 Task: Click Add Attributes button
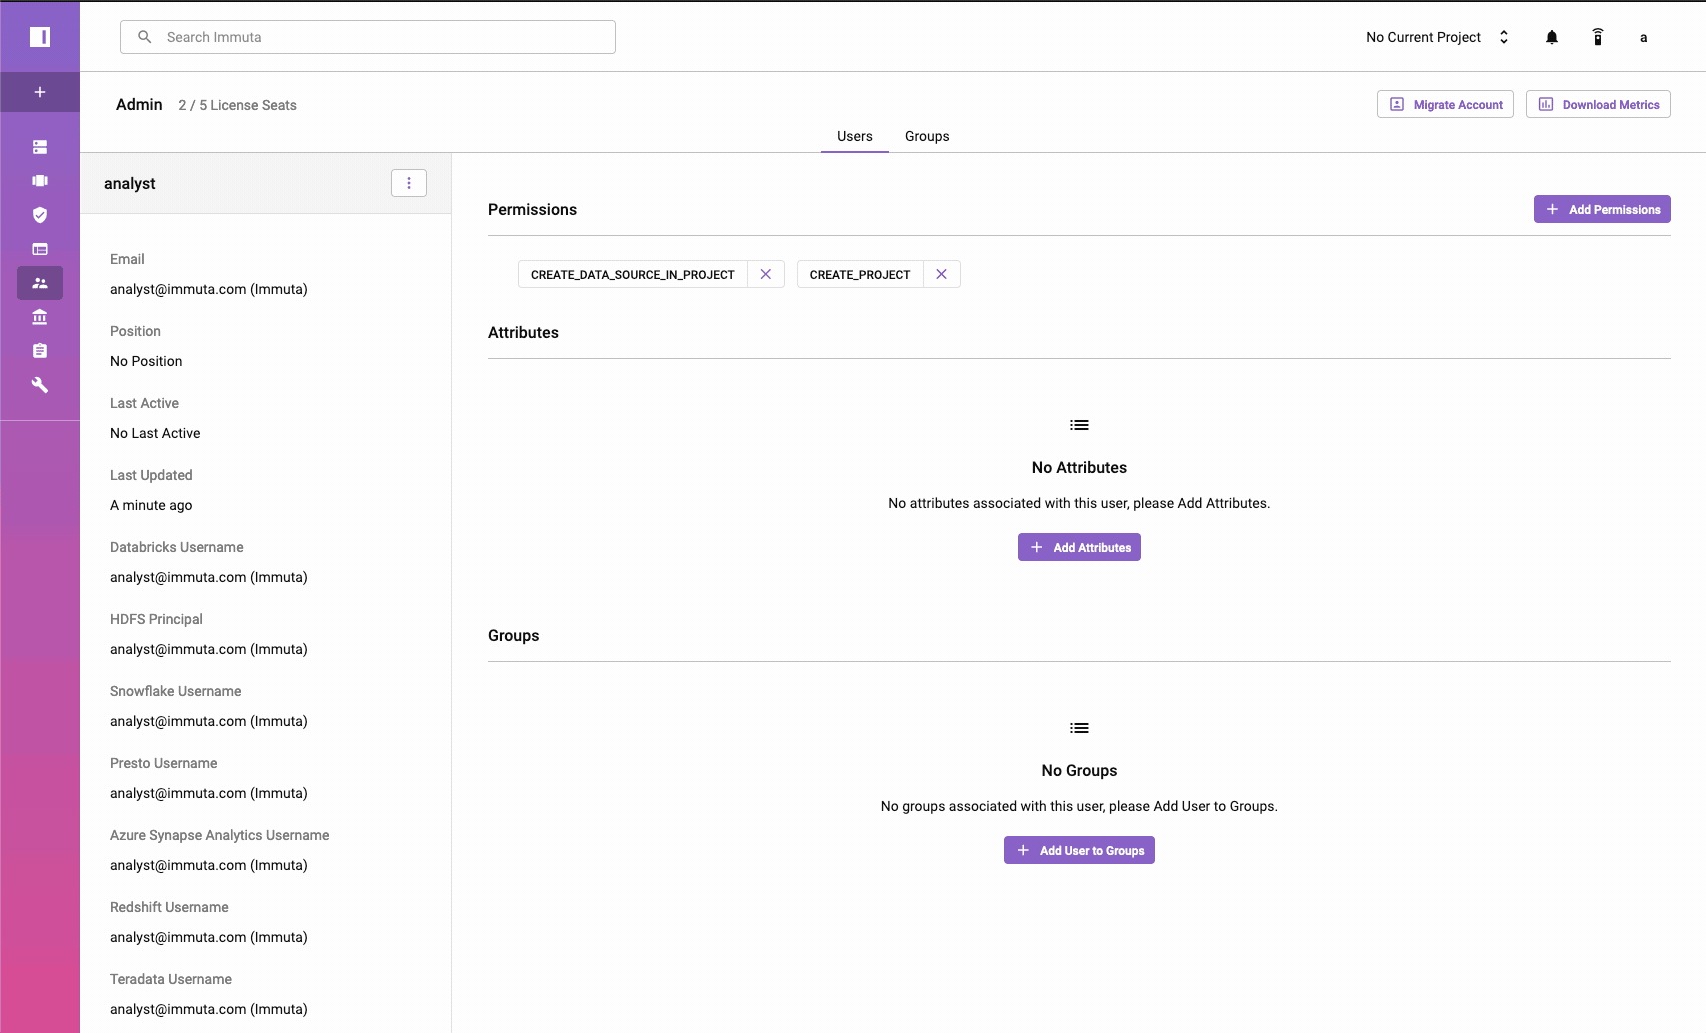(x=1079, y=547)
